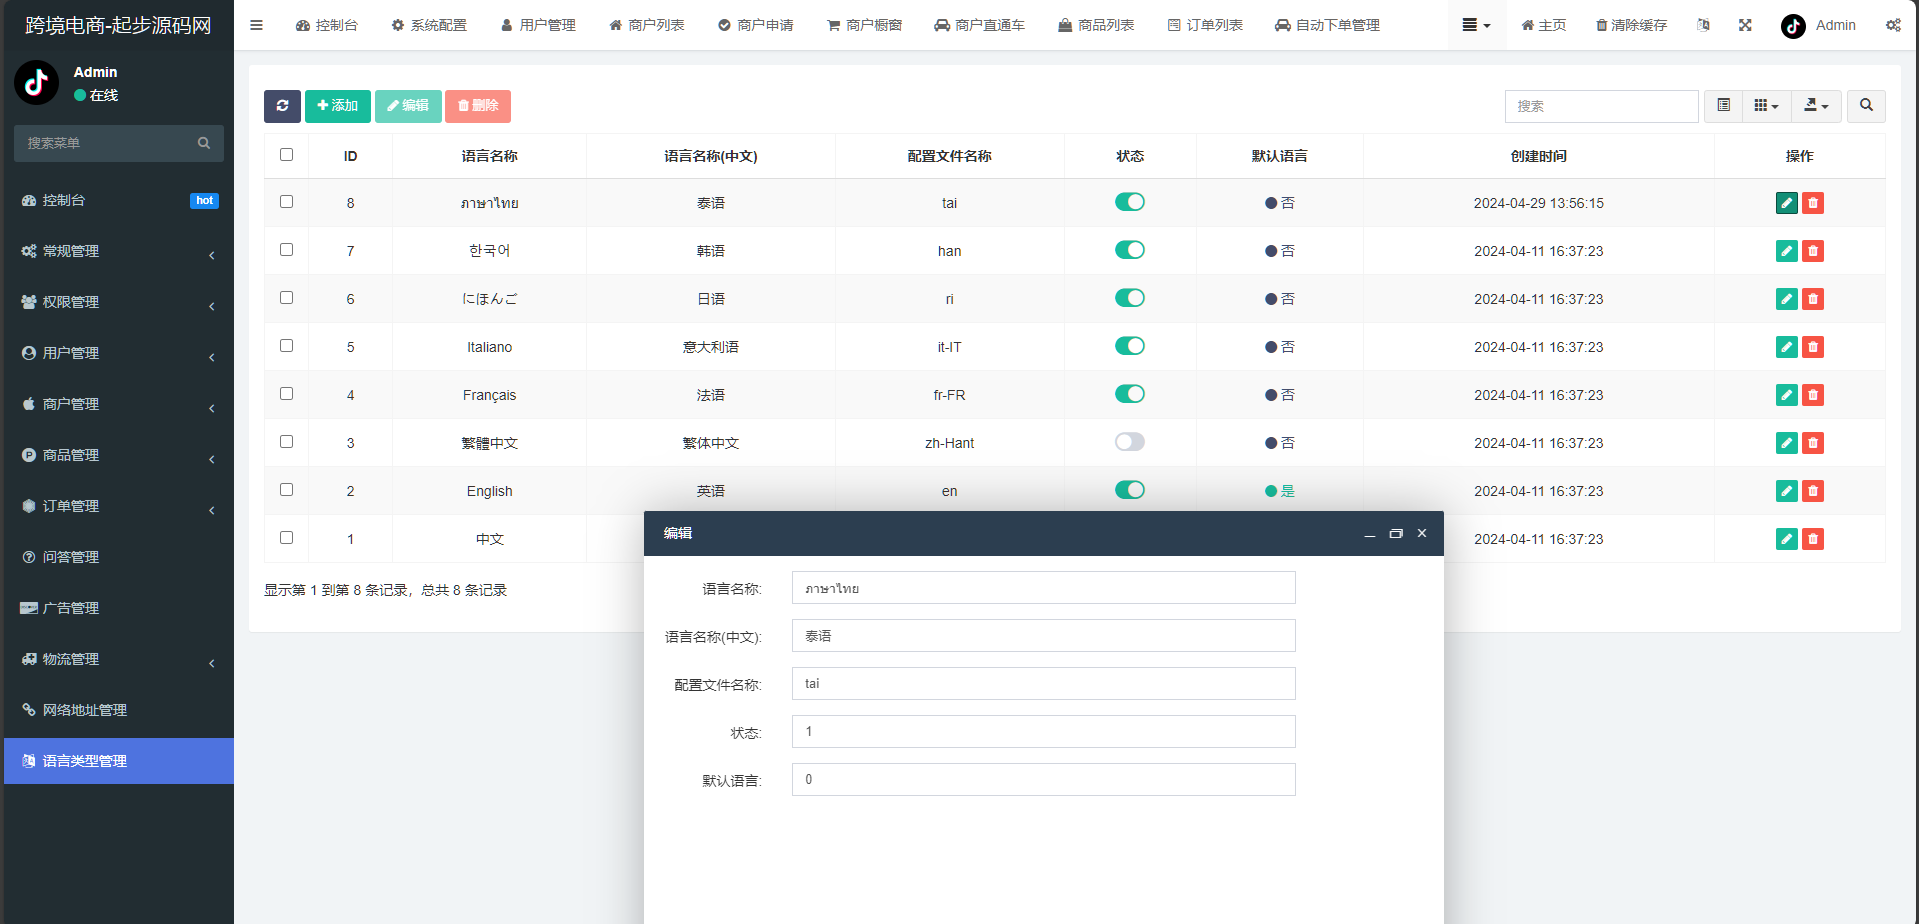
Task: Click the magnifier search icon button beside table
Action: coord(1866,106)
